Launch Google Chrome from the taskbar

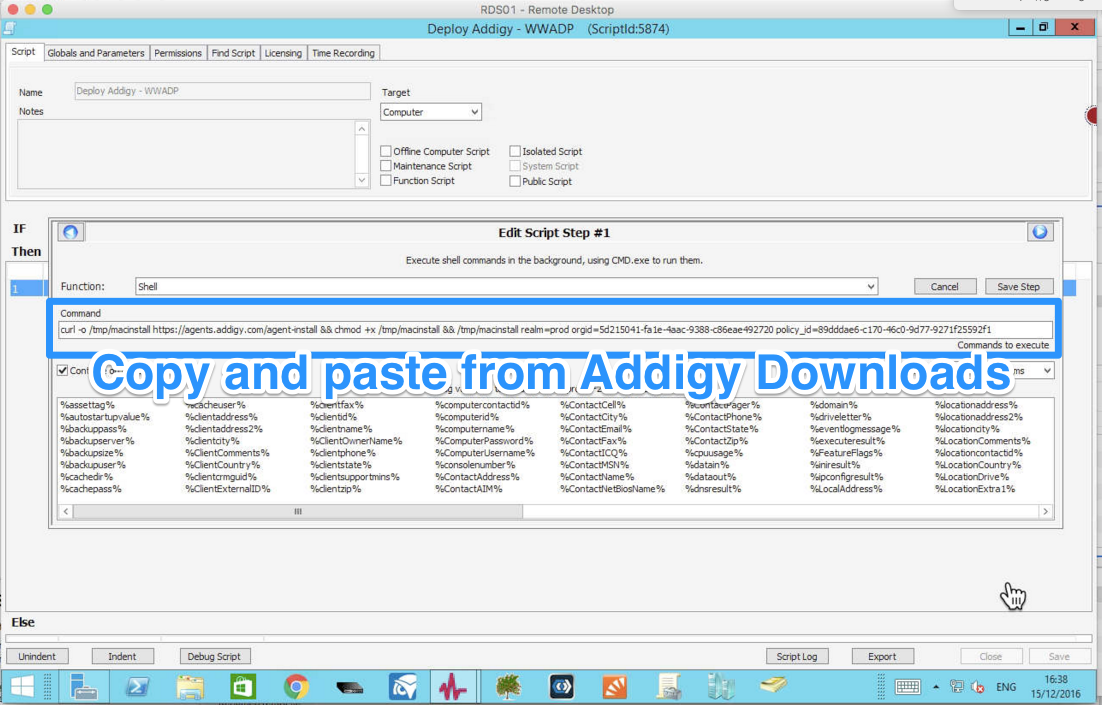297,686
